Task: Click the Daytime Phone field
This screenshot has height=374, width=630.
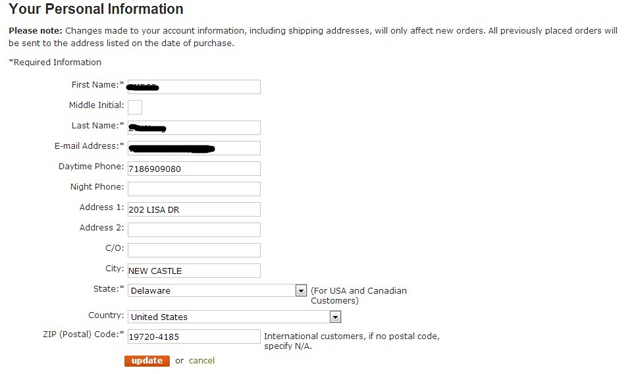Action: point(194,169)
